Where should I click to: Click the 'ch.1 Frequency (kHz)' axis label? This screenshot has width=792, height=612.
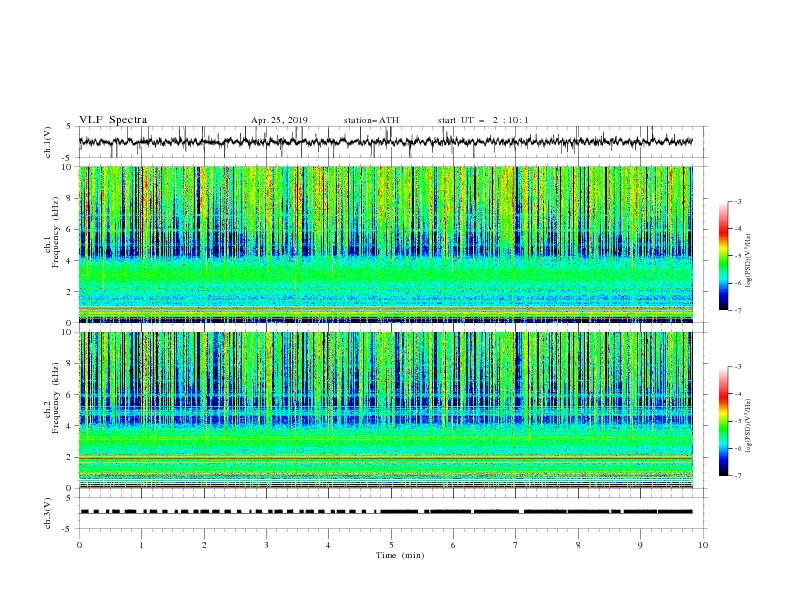[52, 230]
